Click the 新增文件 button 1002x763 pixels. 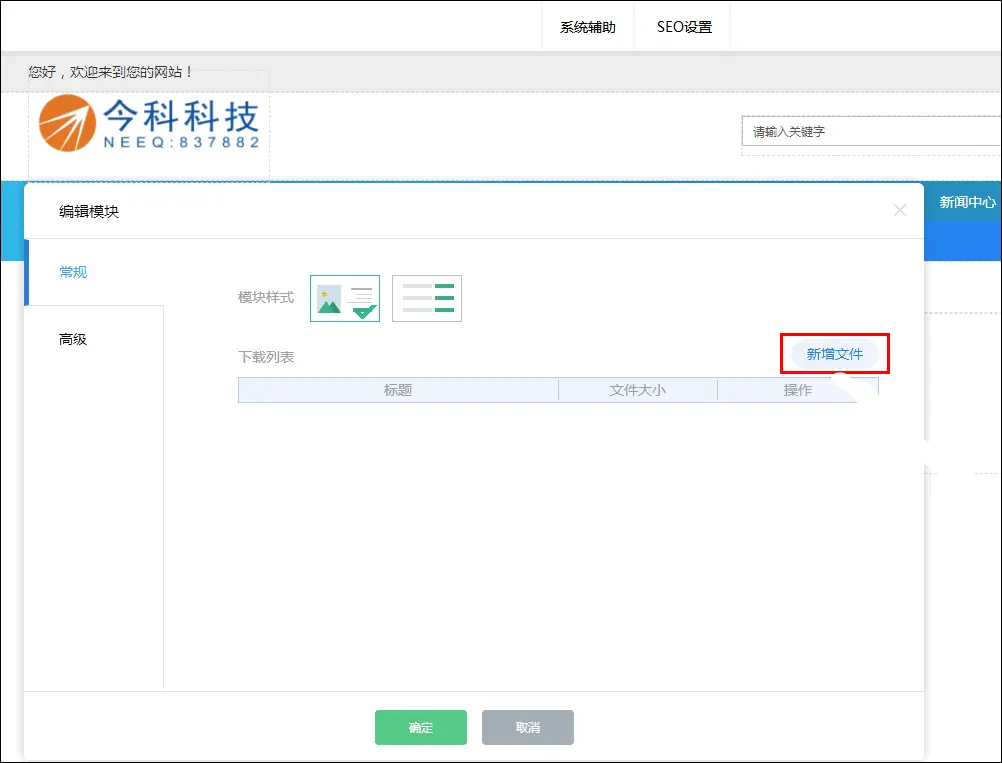click(x=834, y=354)
